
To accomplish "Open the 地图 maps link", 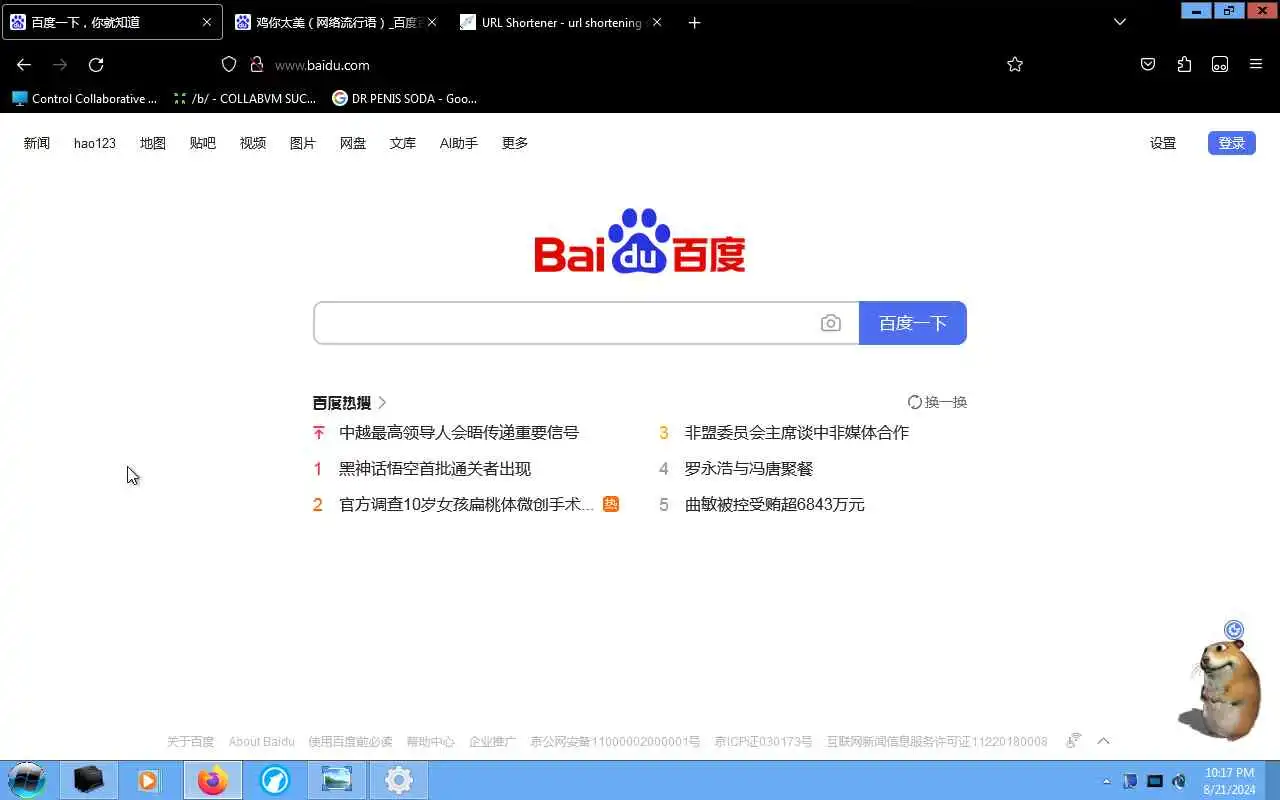I will (153, 143).
